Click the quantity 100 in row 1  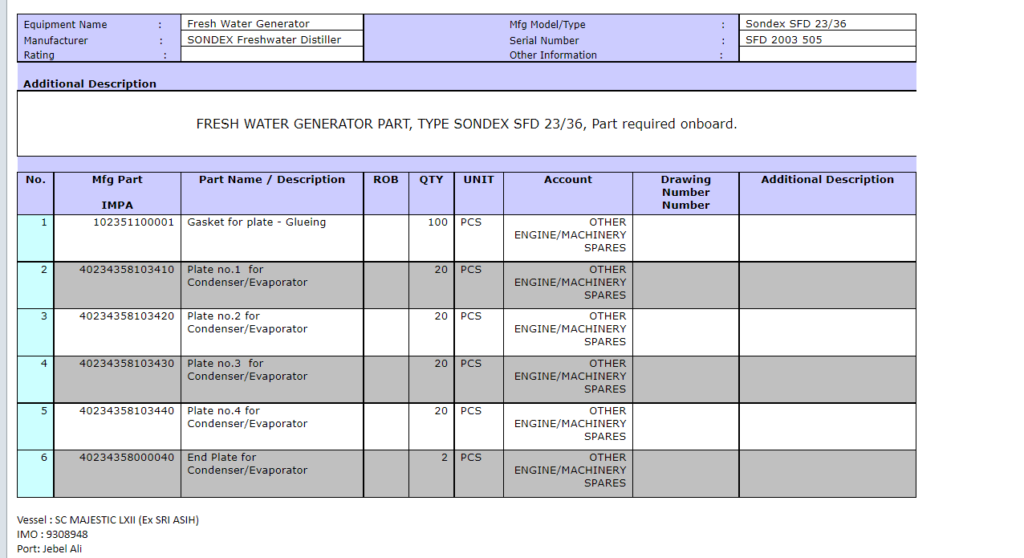[437, 222]
